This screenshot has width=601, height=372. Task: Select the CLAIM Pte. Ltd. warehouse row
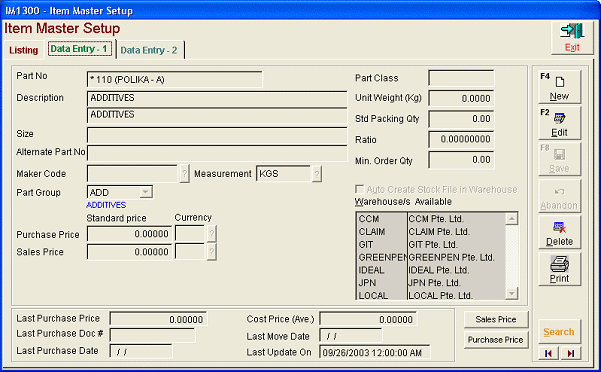[431, 232]
